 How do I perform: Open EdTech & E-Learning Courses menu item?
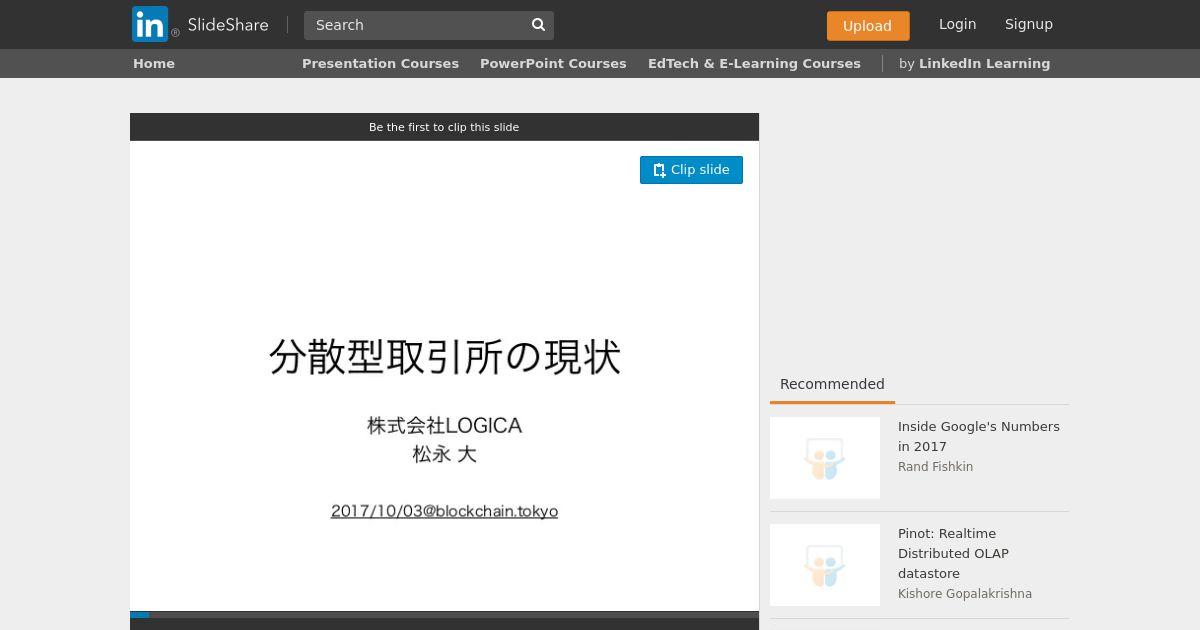(x=754, y=63)
